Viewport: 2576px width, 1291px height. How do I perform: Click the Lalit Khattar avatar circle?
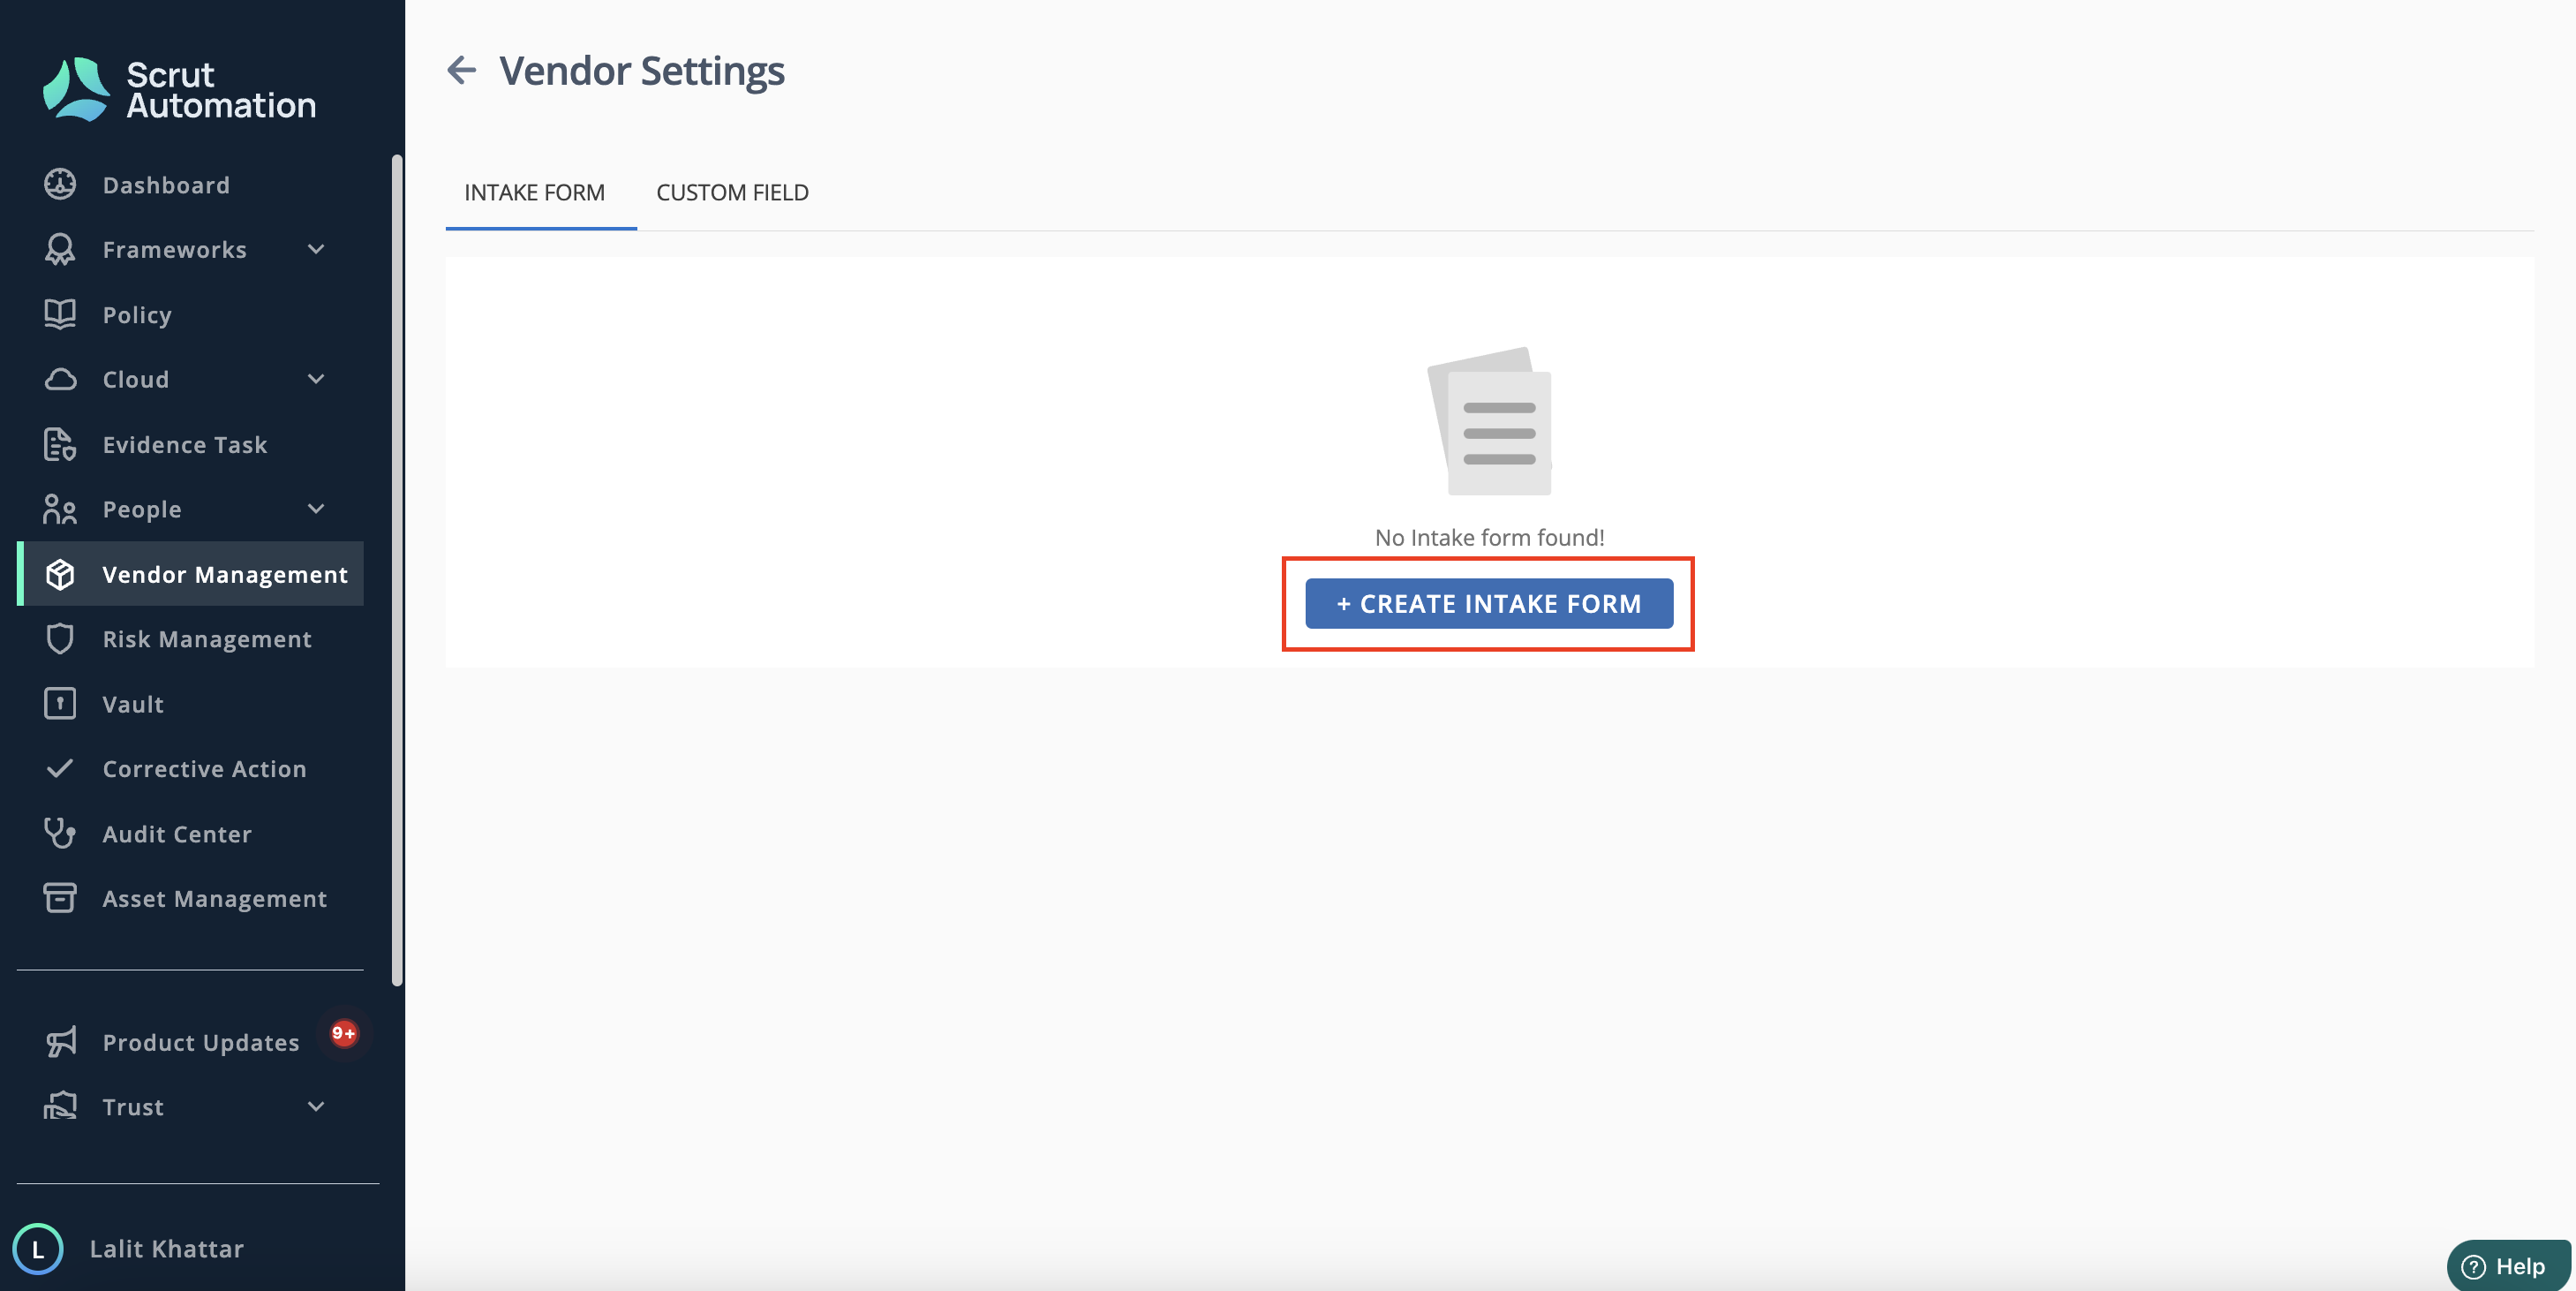(38, 1248)
